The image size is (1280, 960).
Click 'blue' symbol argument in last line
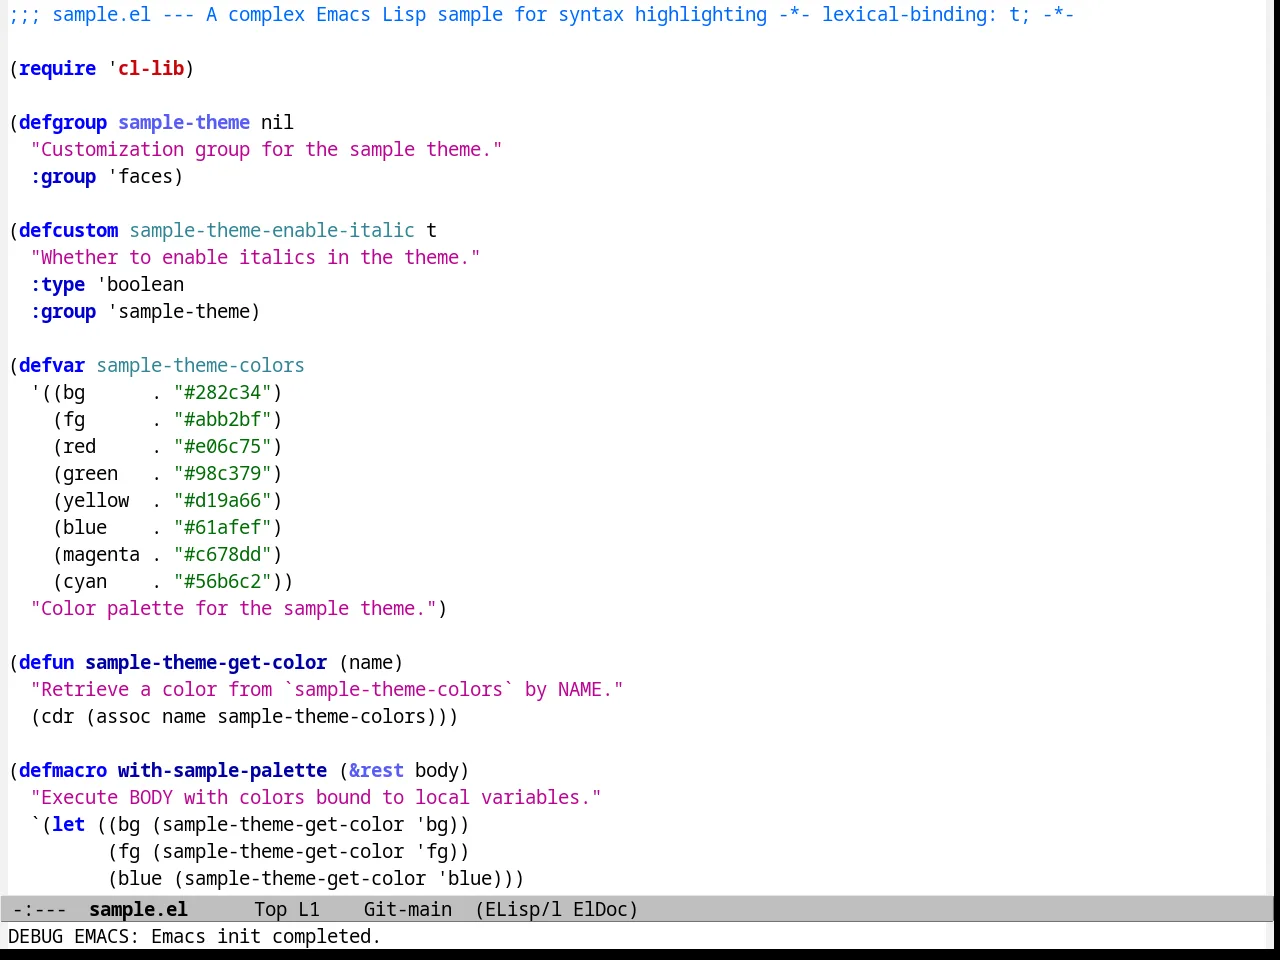(x=470, y=878)
